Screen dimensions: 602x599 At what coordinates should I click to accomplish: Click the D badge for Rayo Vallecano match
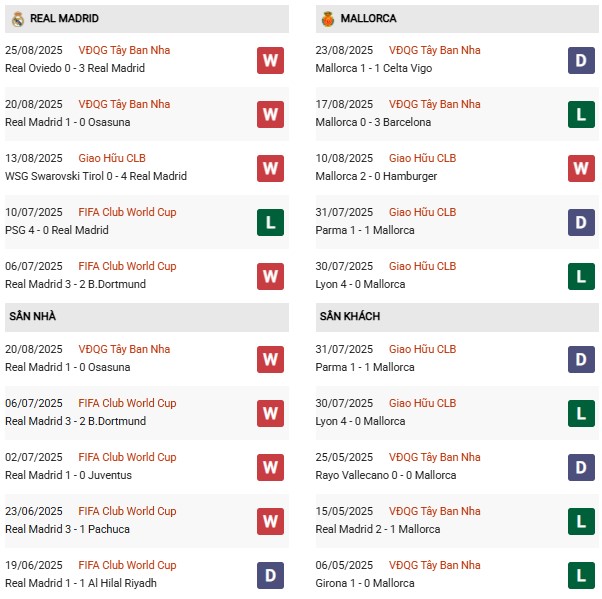pos(582,467)
